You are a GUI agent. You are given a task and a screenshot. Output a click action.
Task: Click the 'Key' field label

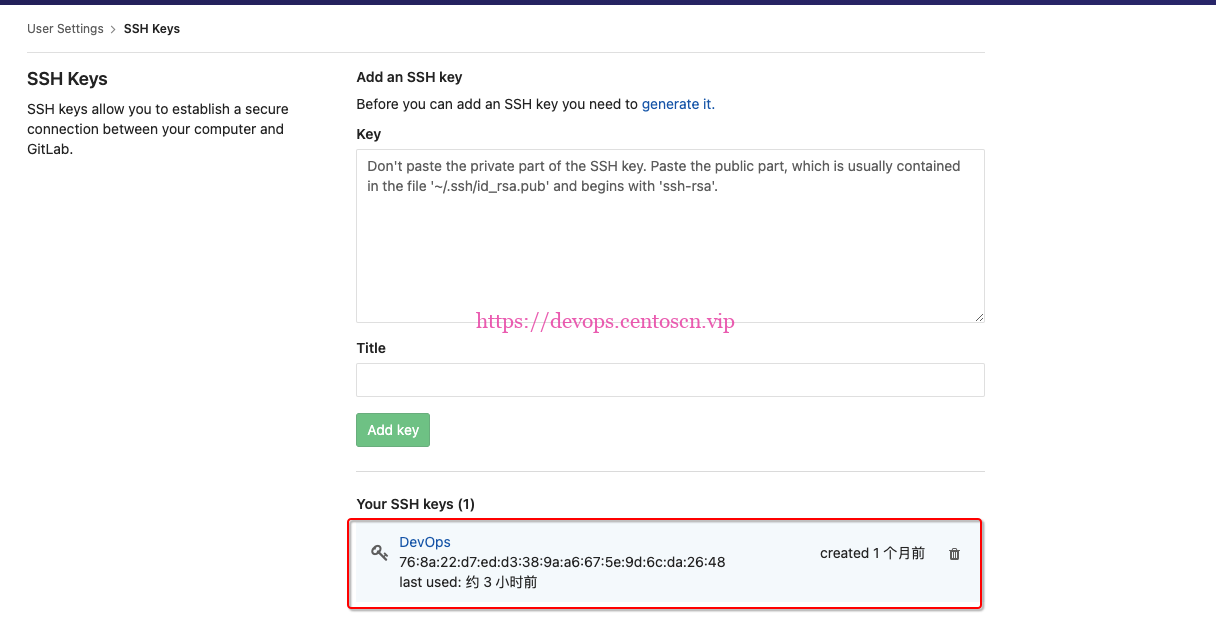[x=368, y=134]
